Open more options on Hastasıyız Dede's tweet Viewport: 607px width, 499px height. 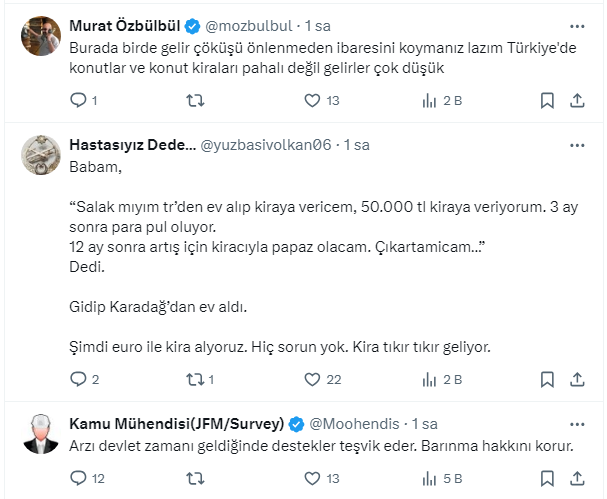(x=577, y=145)
